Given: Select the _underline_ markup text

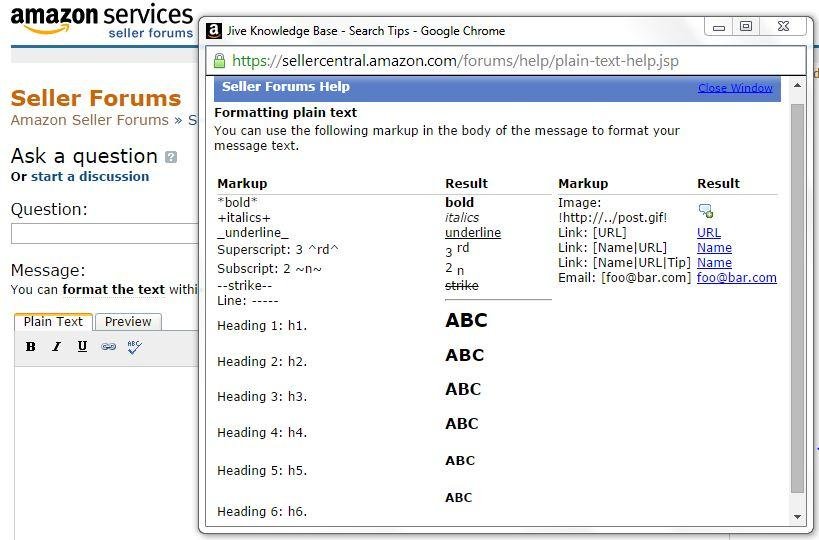Looking at the screenshot, I should pyautogui.click(x=253, y=232).
